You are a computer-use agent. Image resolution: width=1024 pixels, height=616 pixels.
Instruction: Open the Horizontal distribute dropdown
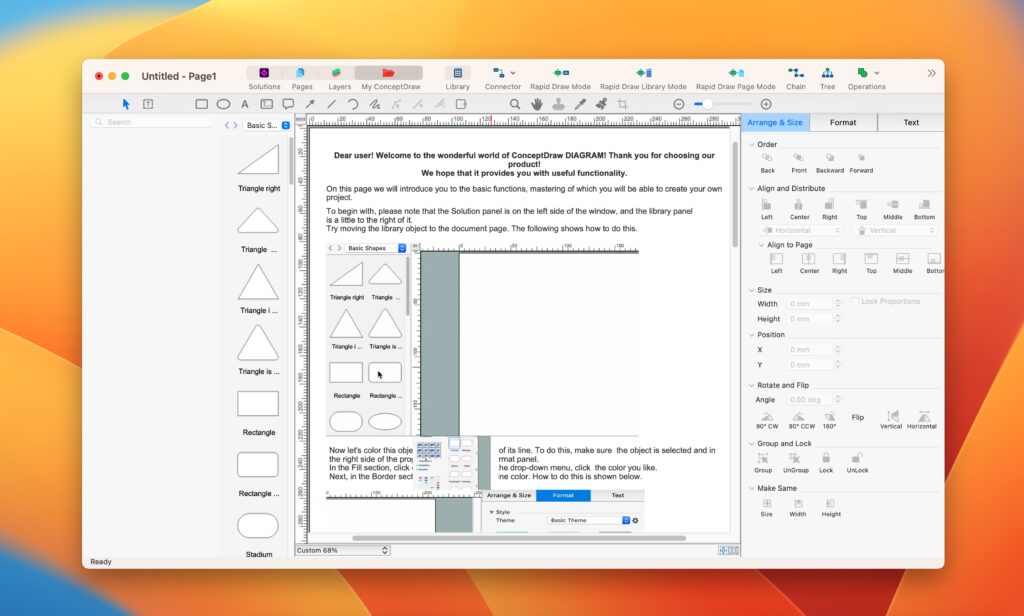[x=836, y=230]
